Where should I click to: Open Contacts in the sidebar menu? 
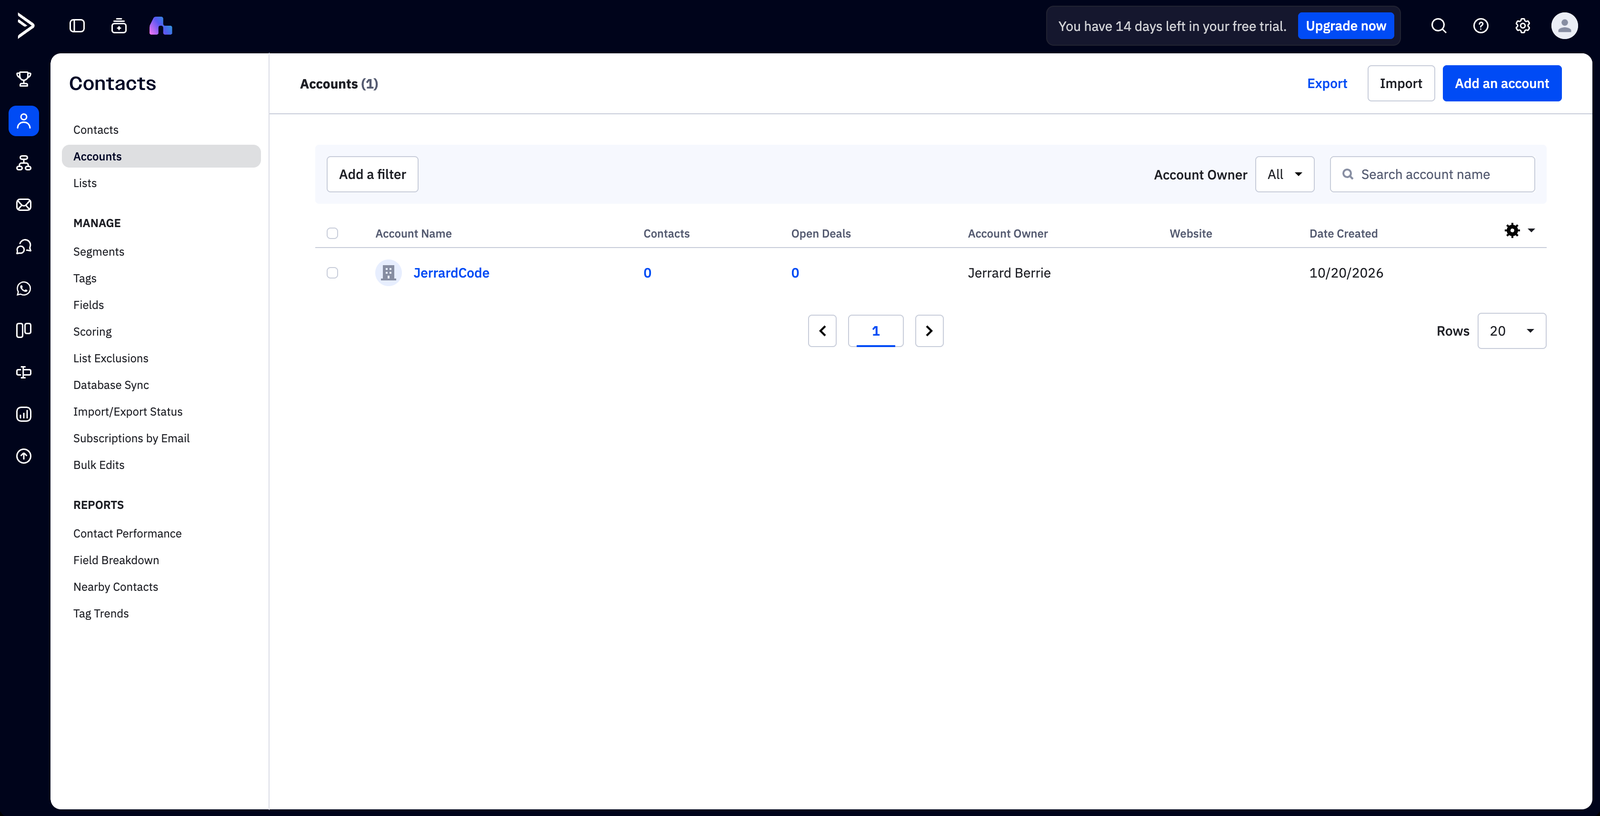[96, 130]
